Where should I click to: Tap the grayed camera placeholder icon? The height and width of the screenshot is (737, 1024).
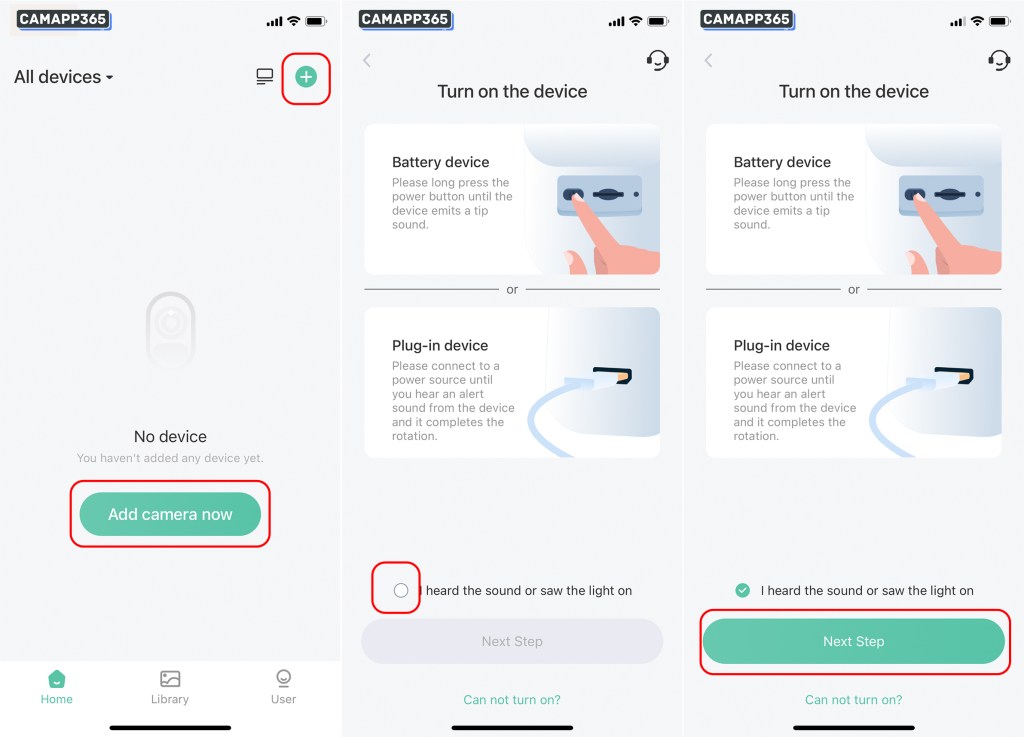(x=170, y=330)
